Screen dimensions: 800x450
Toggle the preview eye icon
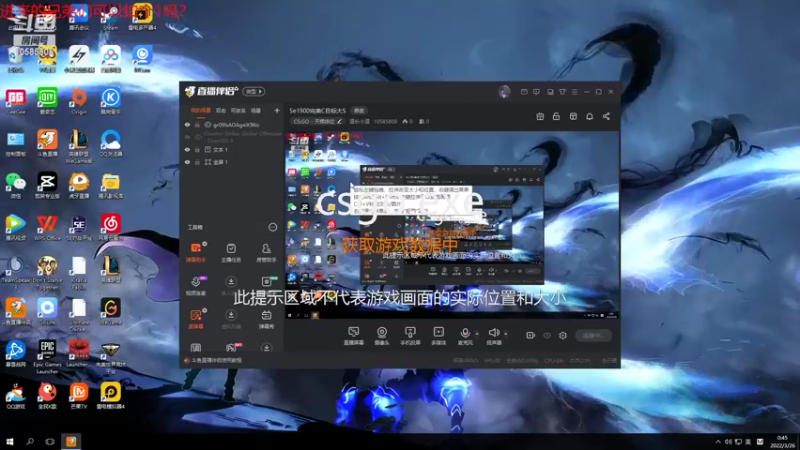click(x=547, y=335)
